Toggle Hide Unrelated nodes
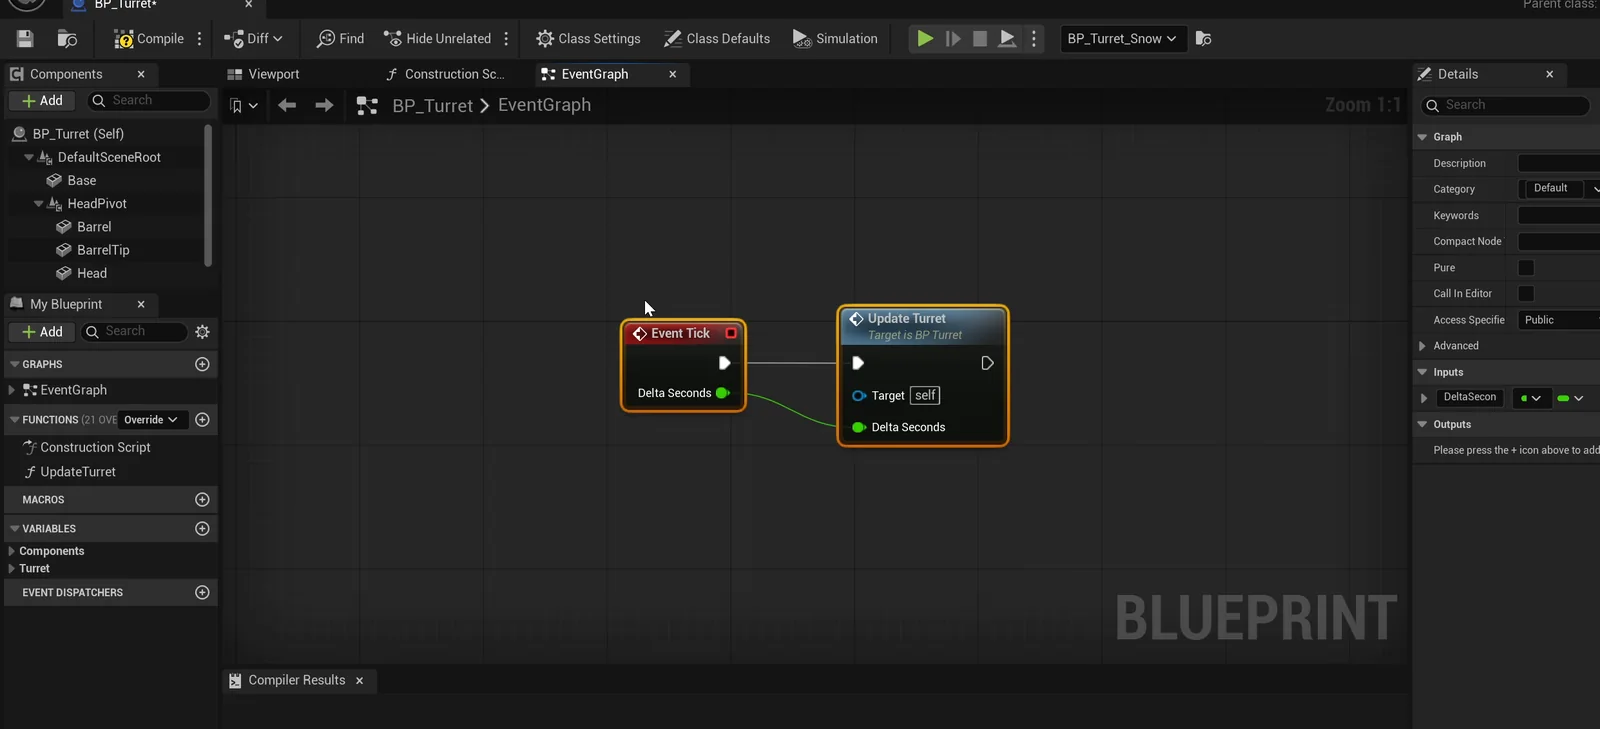The height and width of the screenshot is (729, 1600). pyautogui.click(x=438, y=39)
